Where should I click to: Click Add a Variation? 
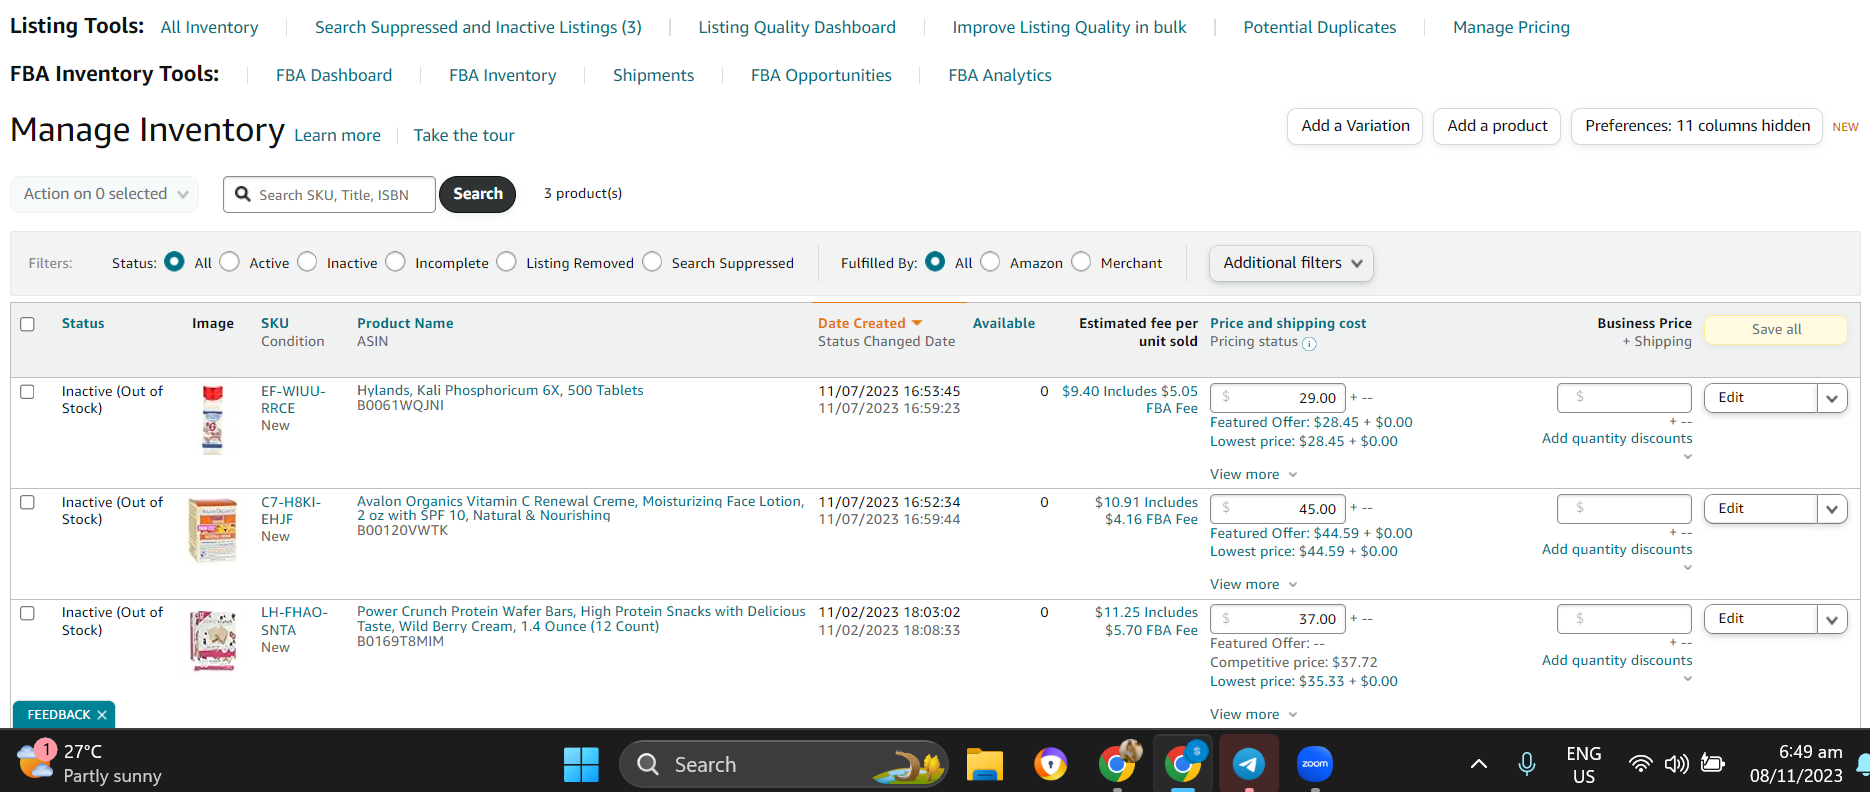point(1355,126)
